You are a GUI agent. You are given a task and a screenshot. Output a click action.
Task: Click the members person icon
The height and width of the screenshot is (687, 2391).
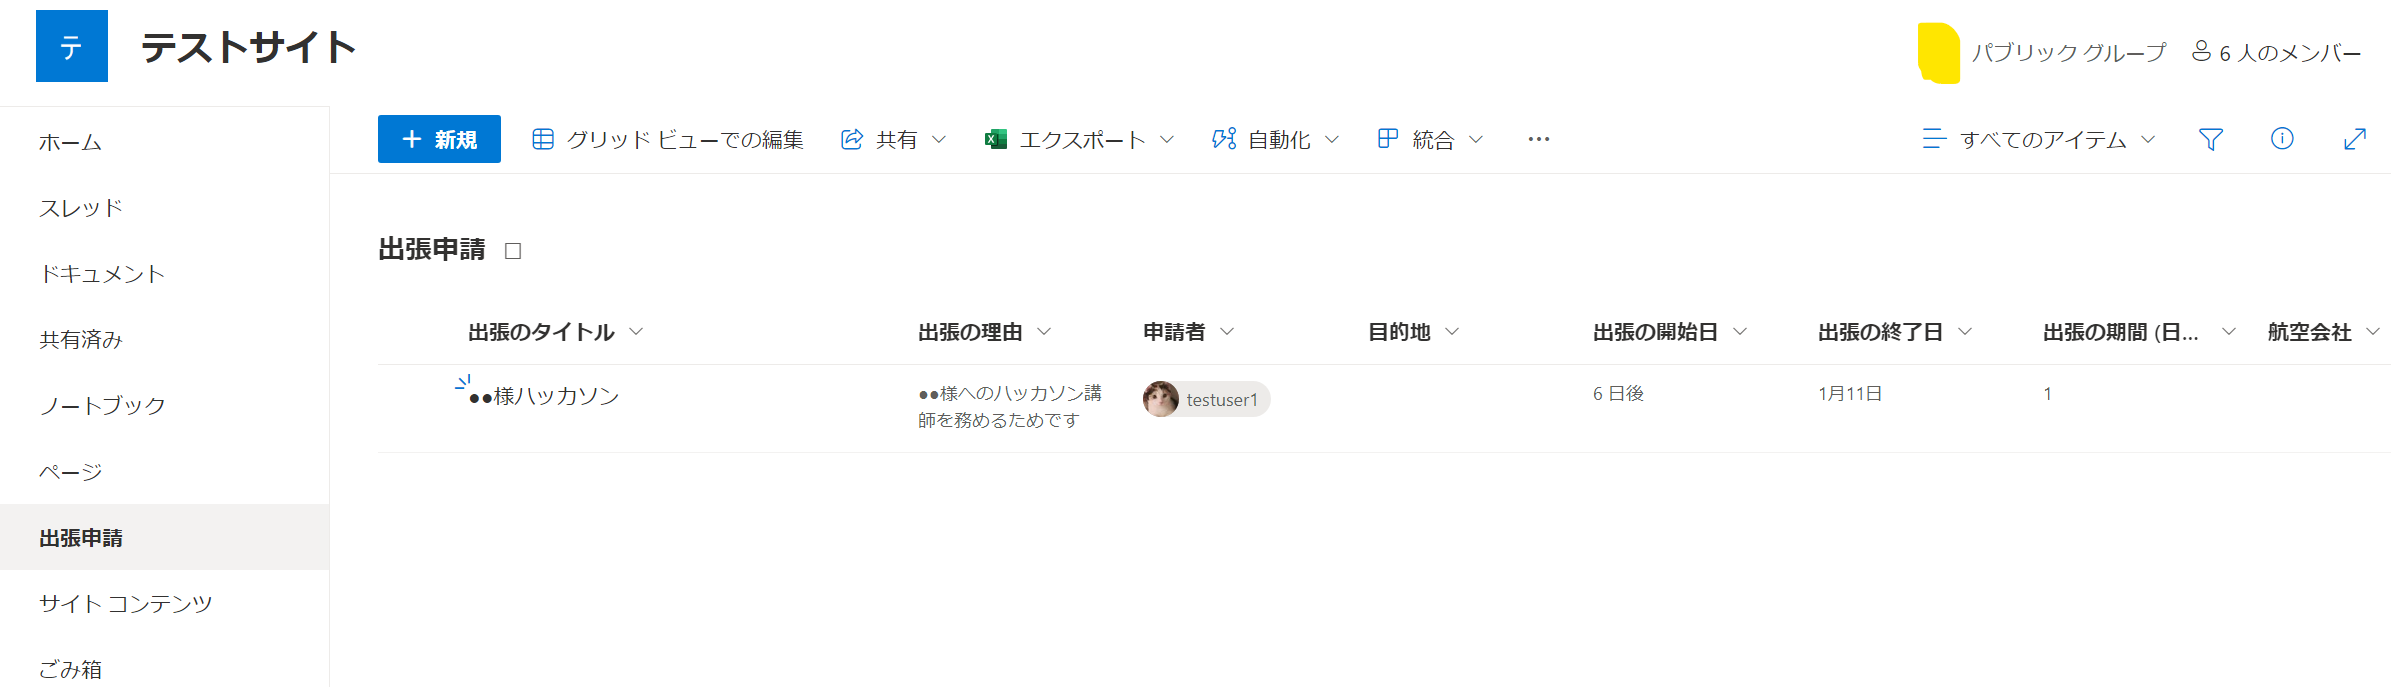click(x=2201, y=51)
